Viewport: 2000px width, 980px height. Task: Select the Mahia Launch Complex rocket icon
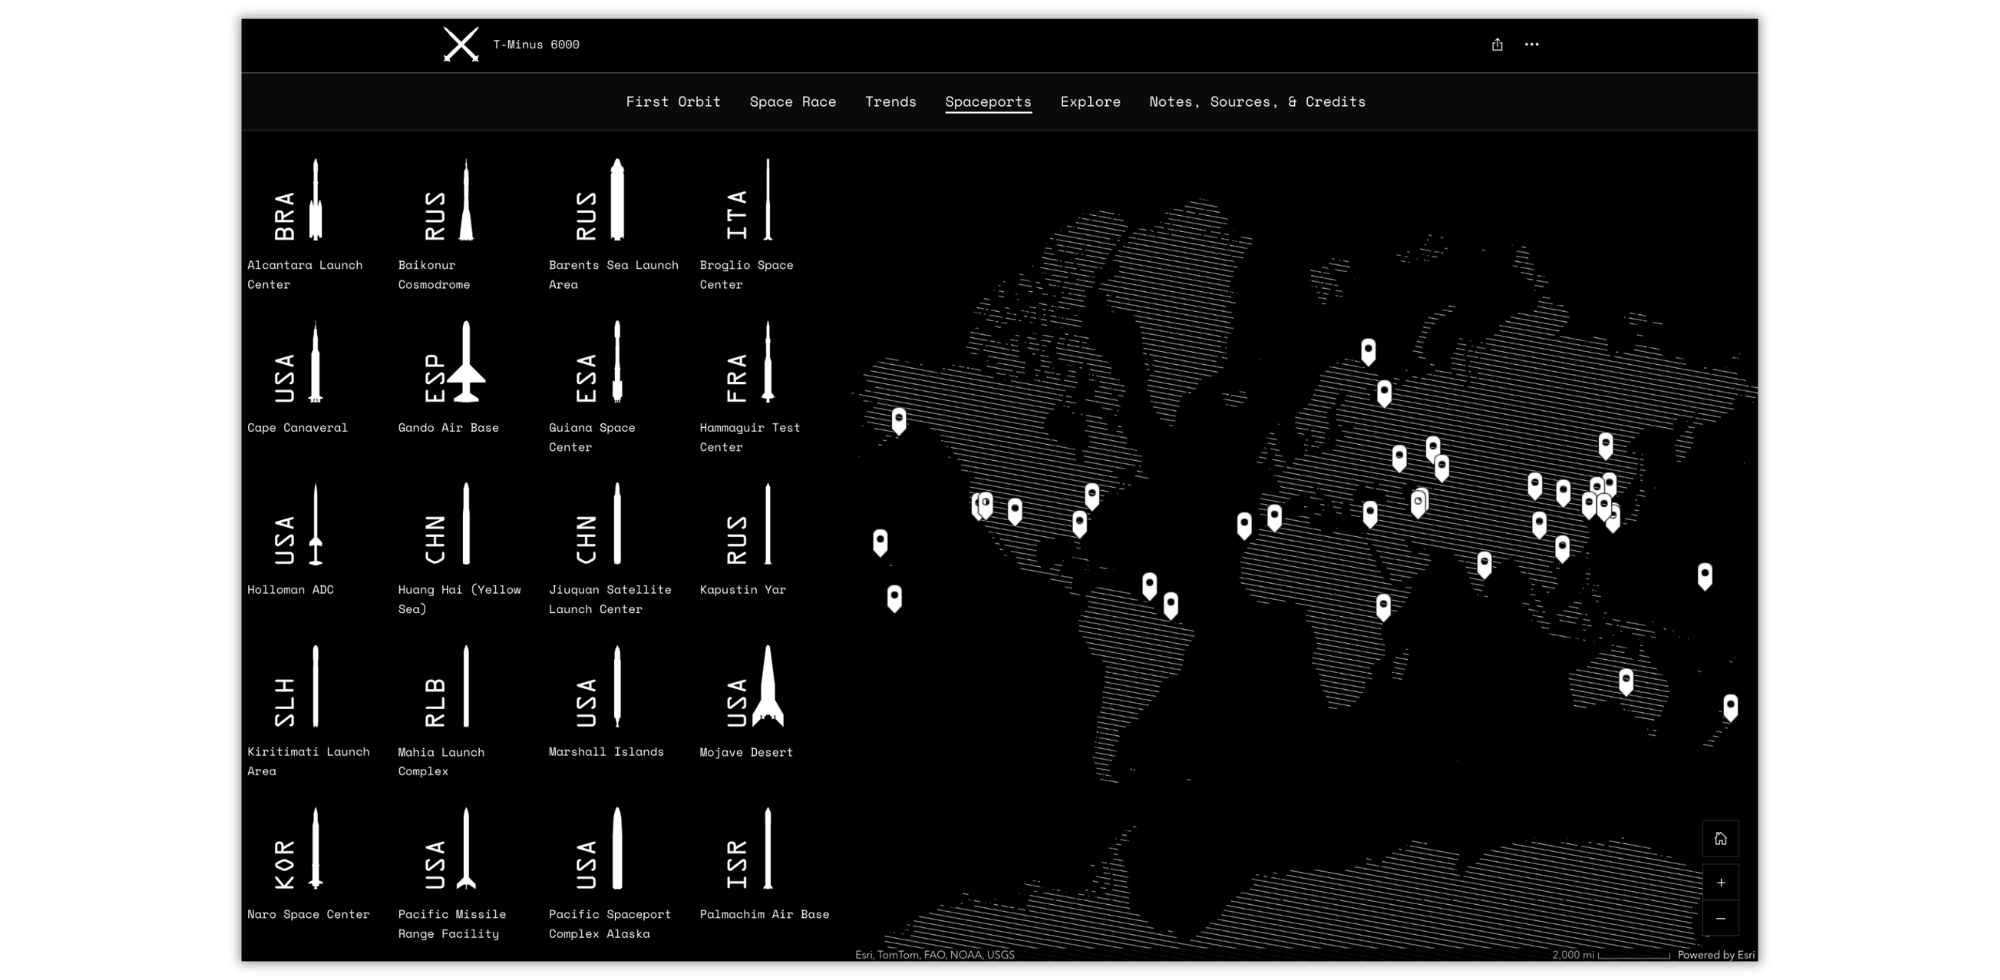click(x=466, y=687)
